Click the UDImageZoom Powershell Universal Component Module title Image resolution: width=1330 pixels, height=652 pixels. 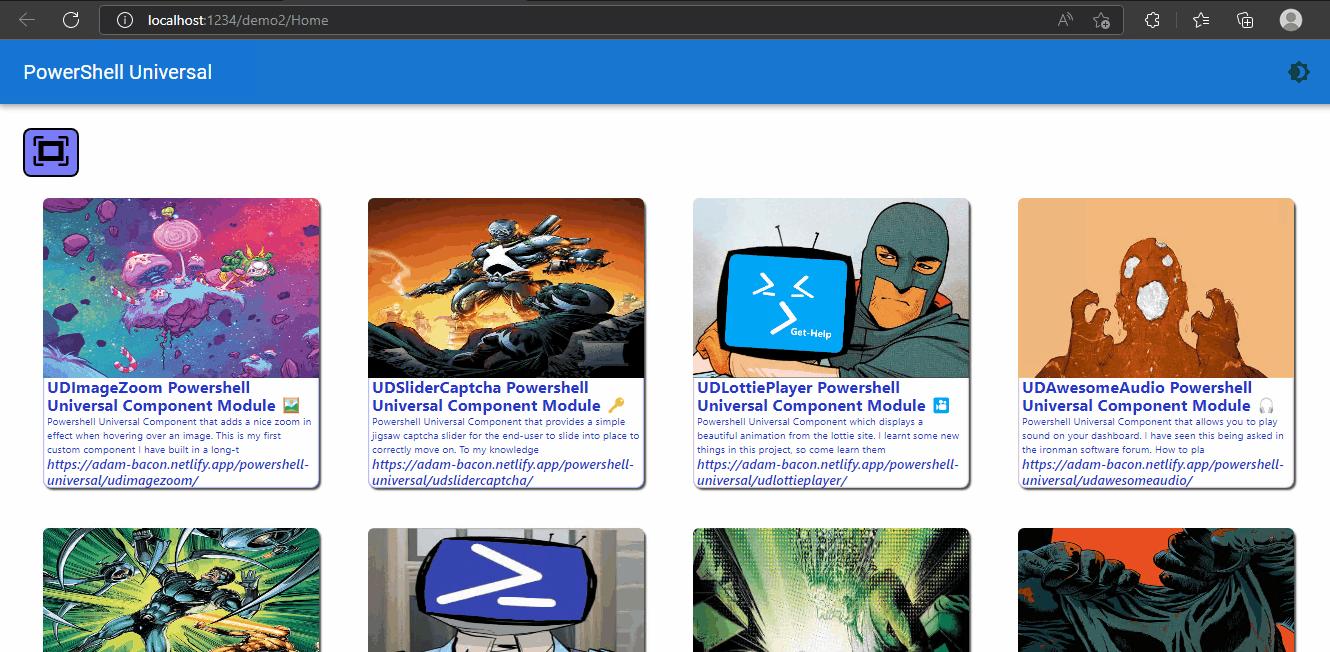(161, 397)
